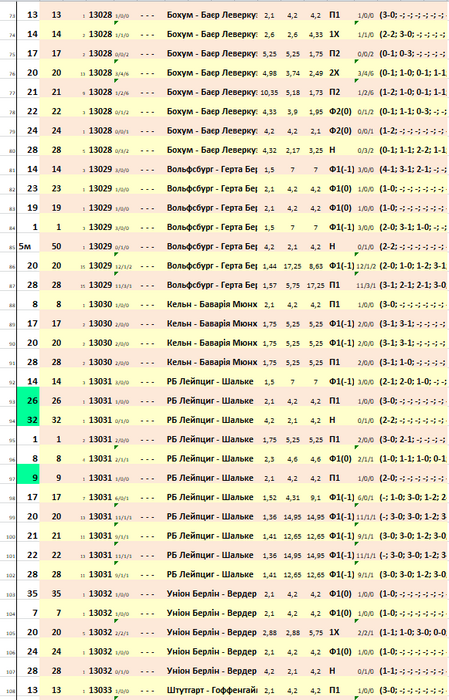
Task: Click the scores cell "(1-1; 1-0; 3-0; 0-0"
Action: [413, 633]
